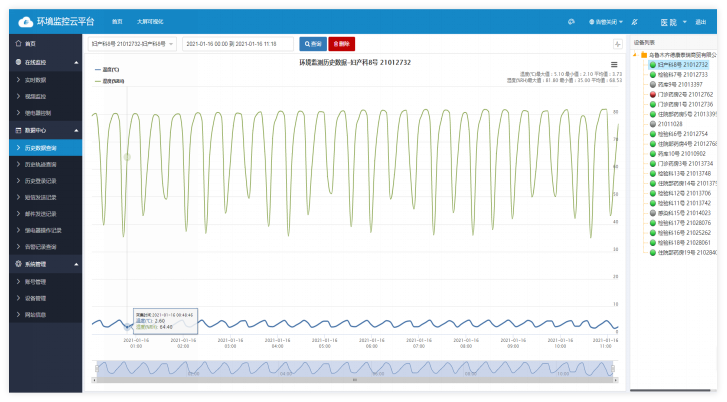Collapse the 数据中心 sidebar section
The height and width of the screenshot is (402, 727).
pyautogui.click(x=45, y=130)
